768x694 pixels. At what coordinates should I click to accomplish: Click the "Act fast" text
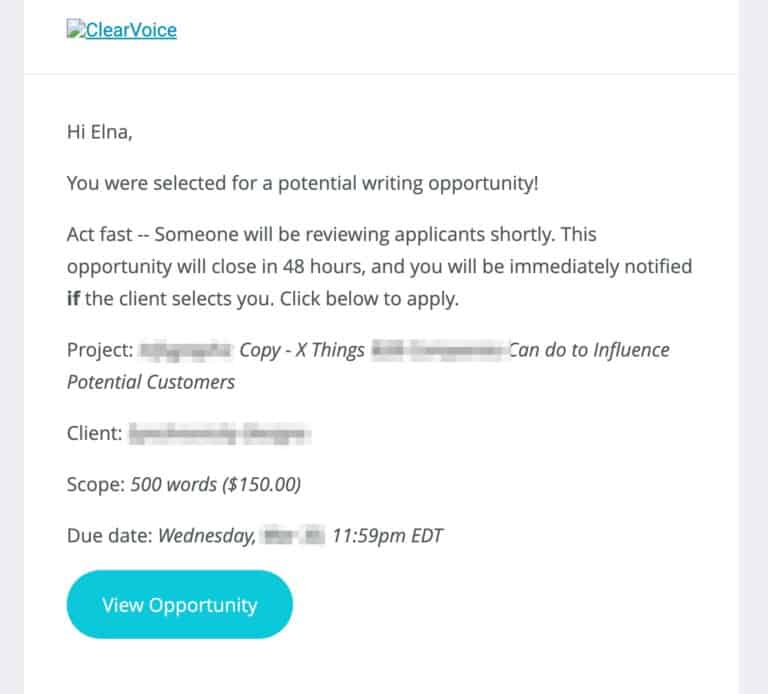[100, 235]
